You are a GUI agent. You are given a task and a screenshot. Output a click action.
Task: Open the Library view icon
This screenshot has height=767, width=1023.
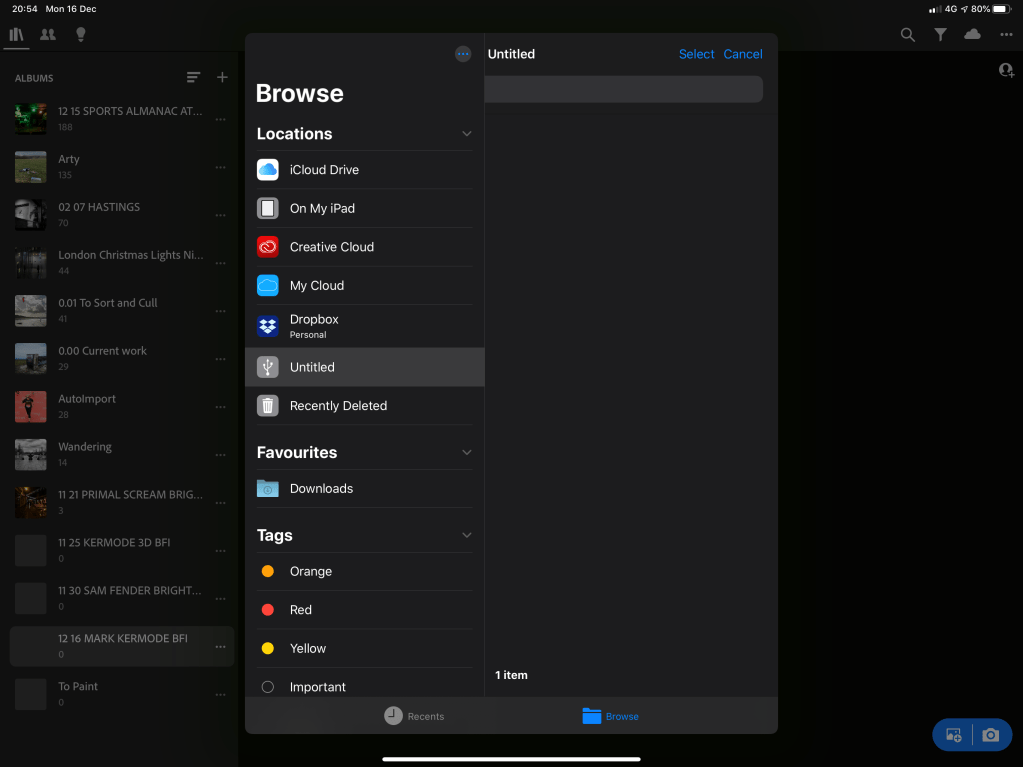[x=16, y=34]
